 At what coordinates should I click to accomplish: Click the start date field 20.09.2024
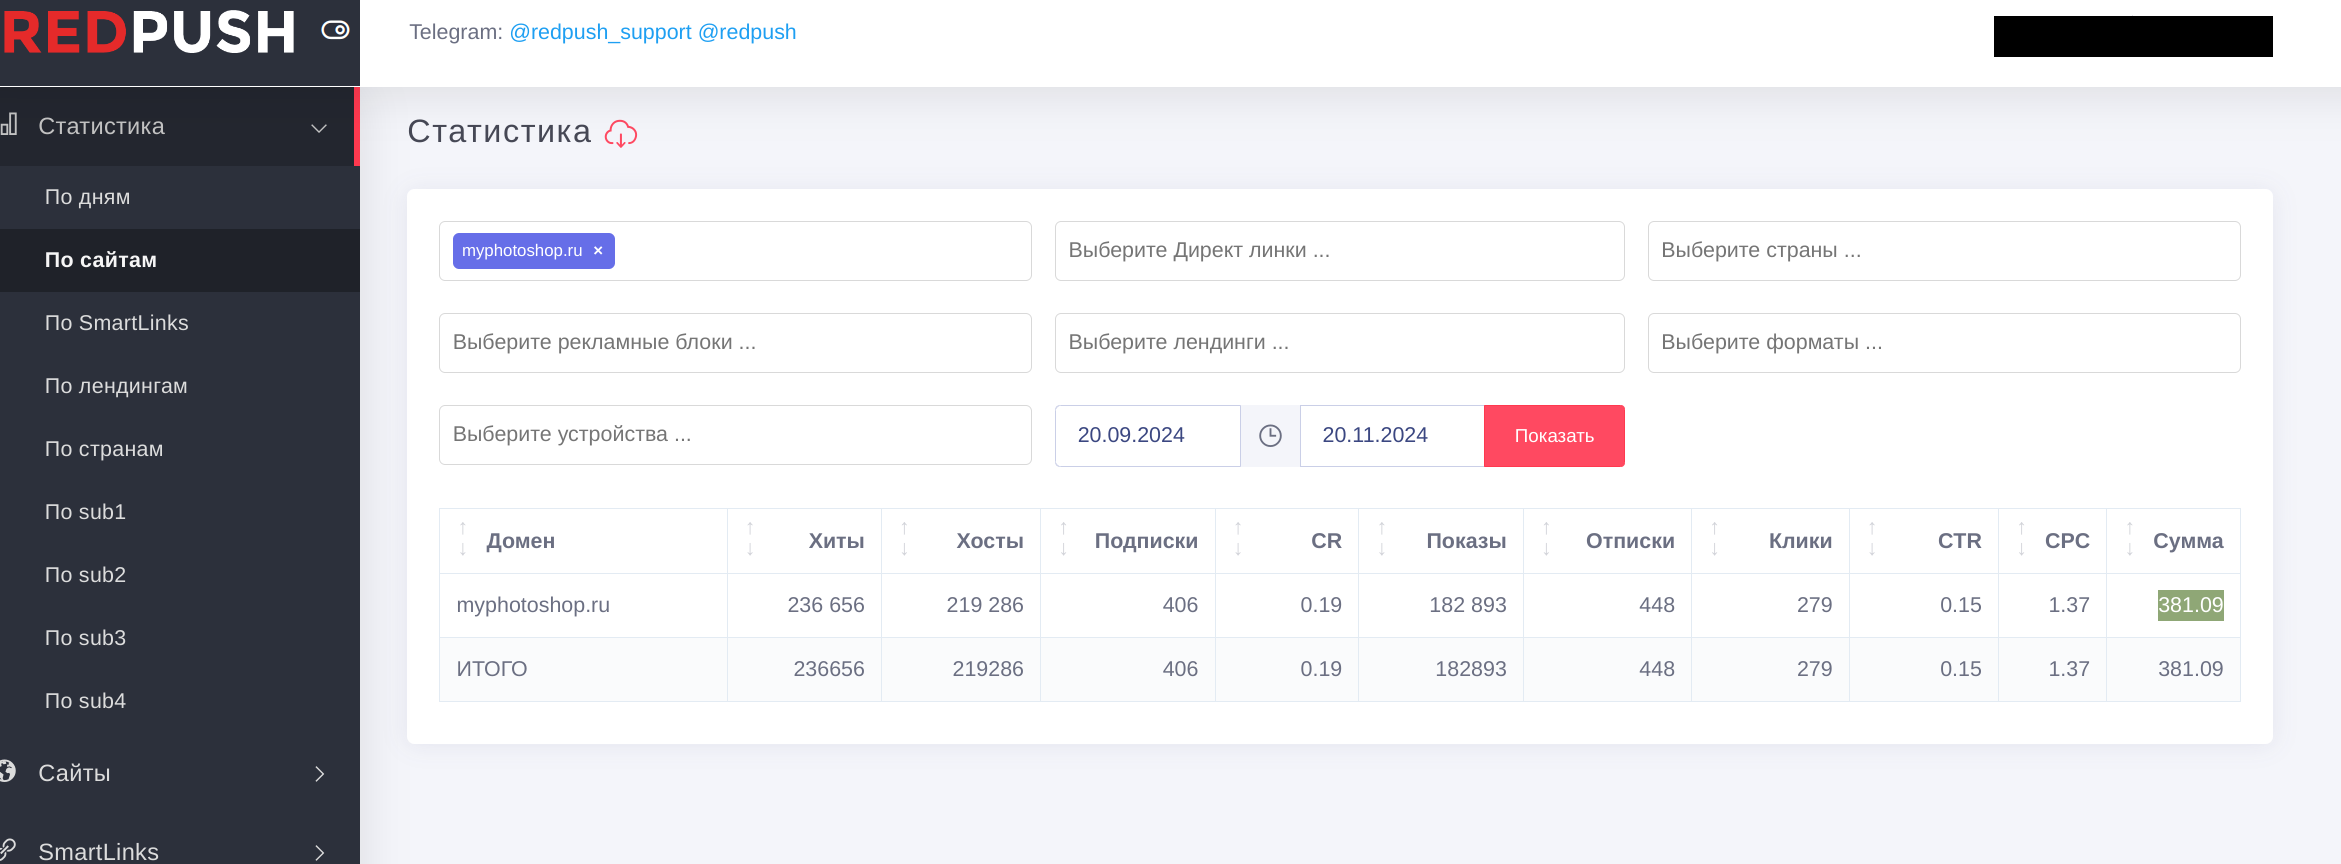coord(1146,436)
